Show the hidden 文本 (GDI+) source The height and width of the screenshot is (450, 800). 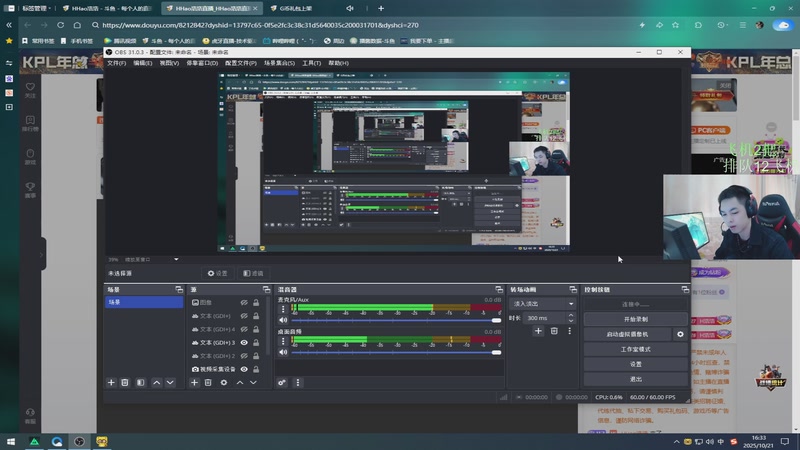point(244,316)
